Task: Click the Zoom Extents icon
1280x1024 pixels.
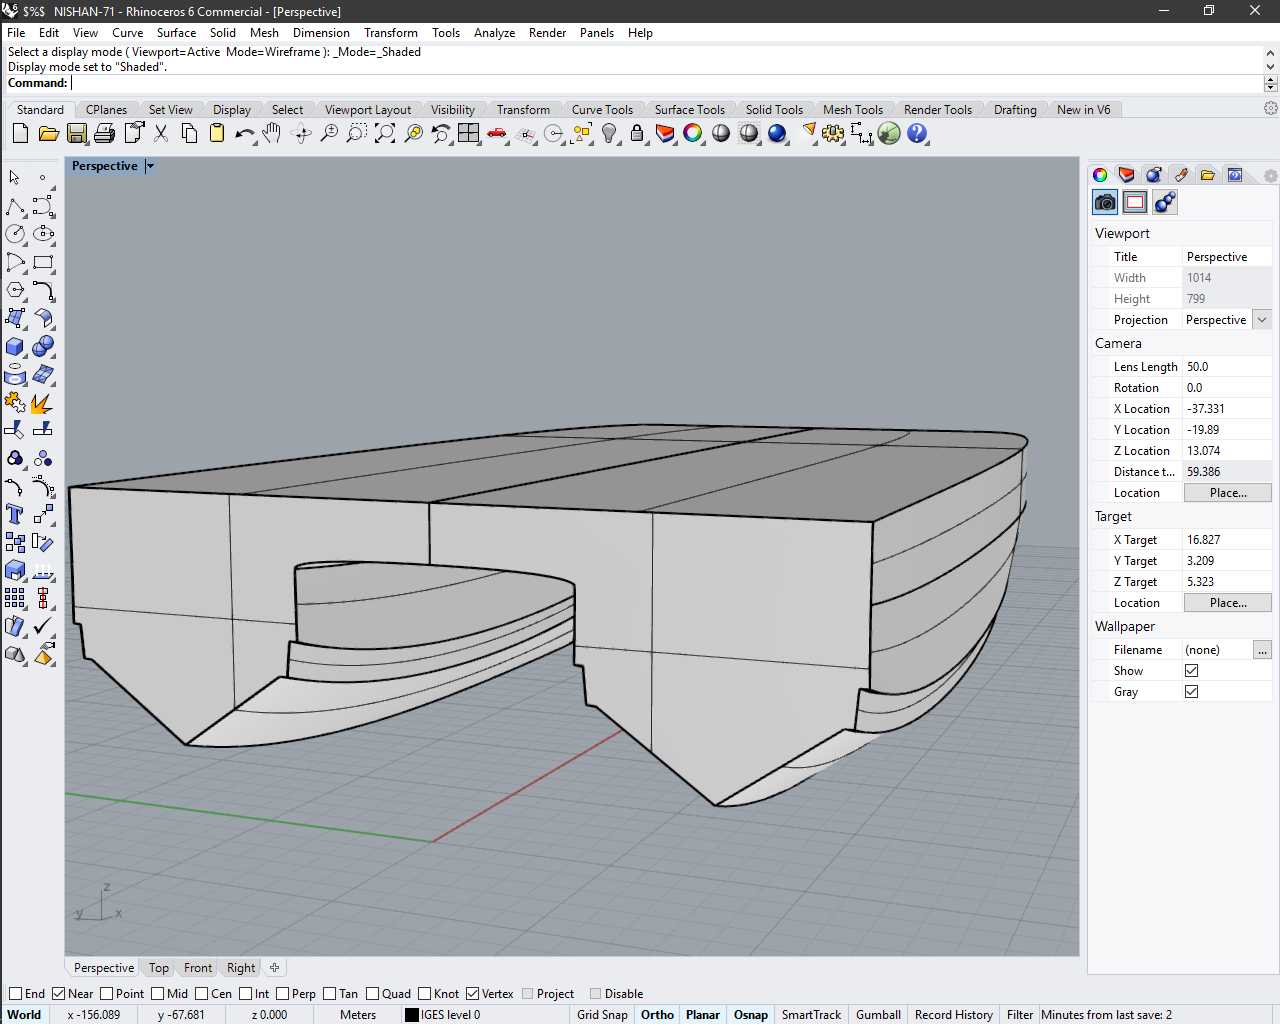Action: (x=384, y=133)
